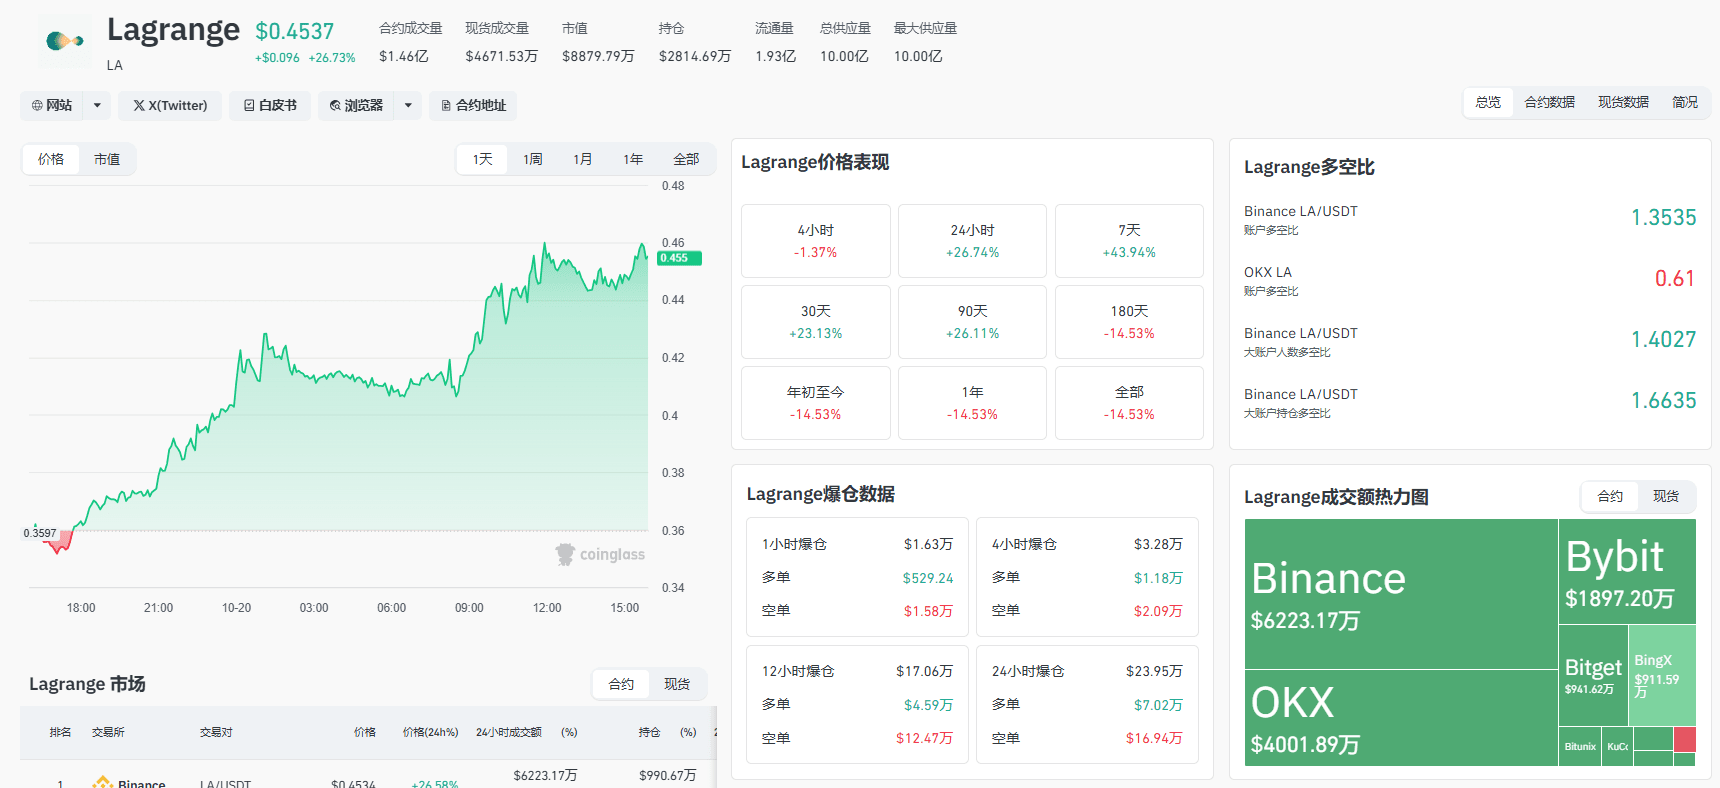Click the 1小时爆仓 liquidation total $1.63万
The width and height of the screenshot is (1720, 788).
[928, 544]
